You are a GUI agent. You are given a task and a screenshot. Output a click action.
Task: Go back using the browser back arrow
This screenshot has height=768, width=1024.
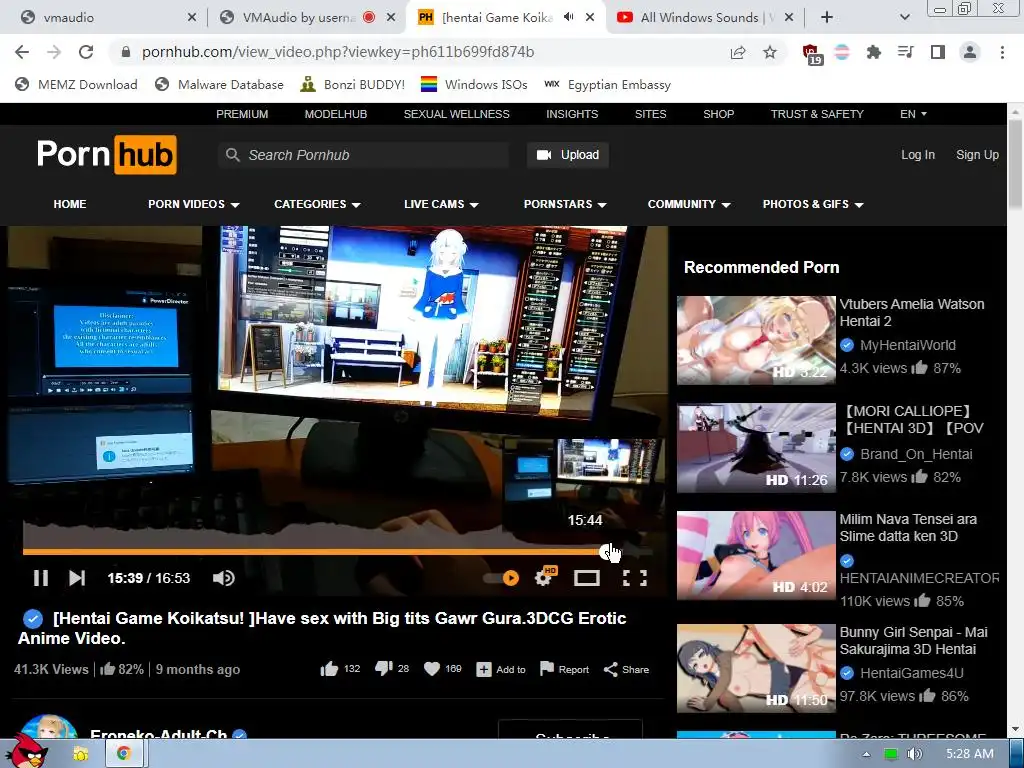pos(22,52)
